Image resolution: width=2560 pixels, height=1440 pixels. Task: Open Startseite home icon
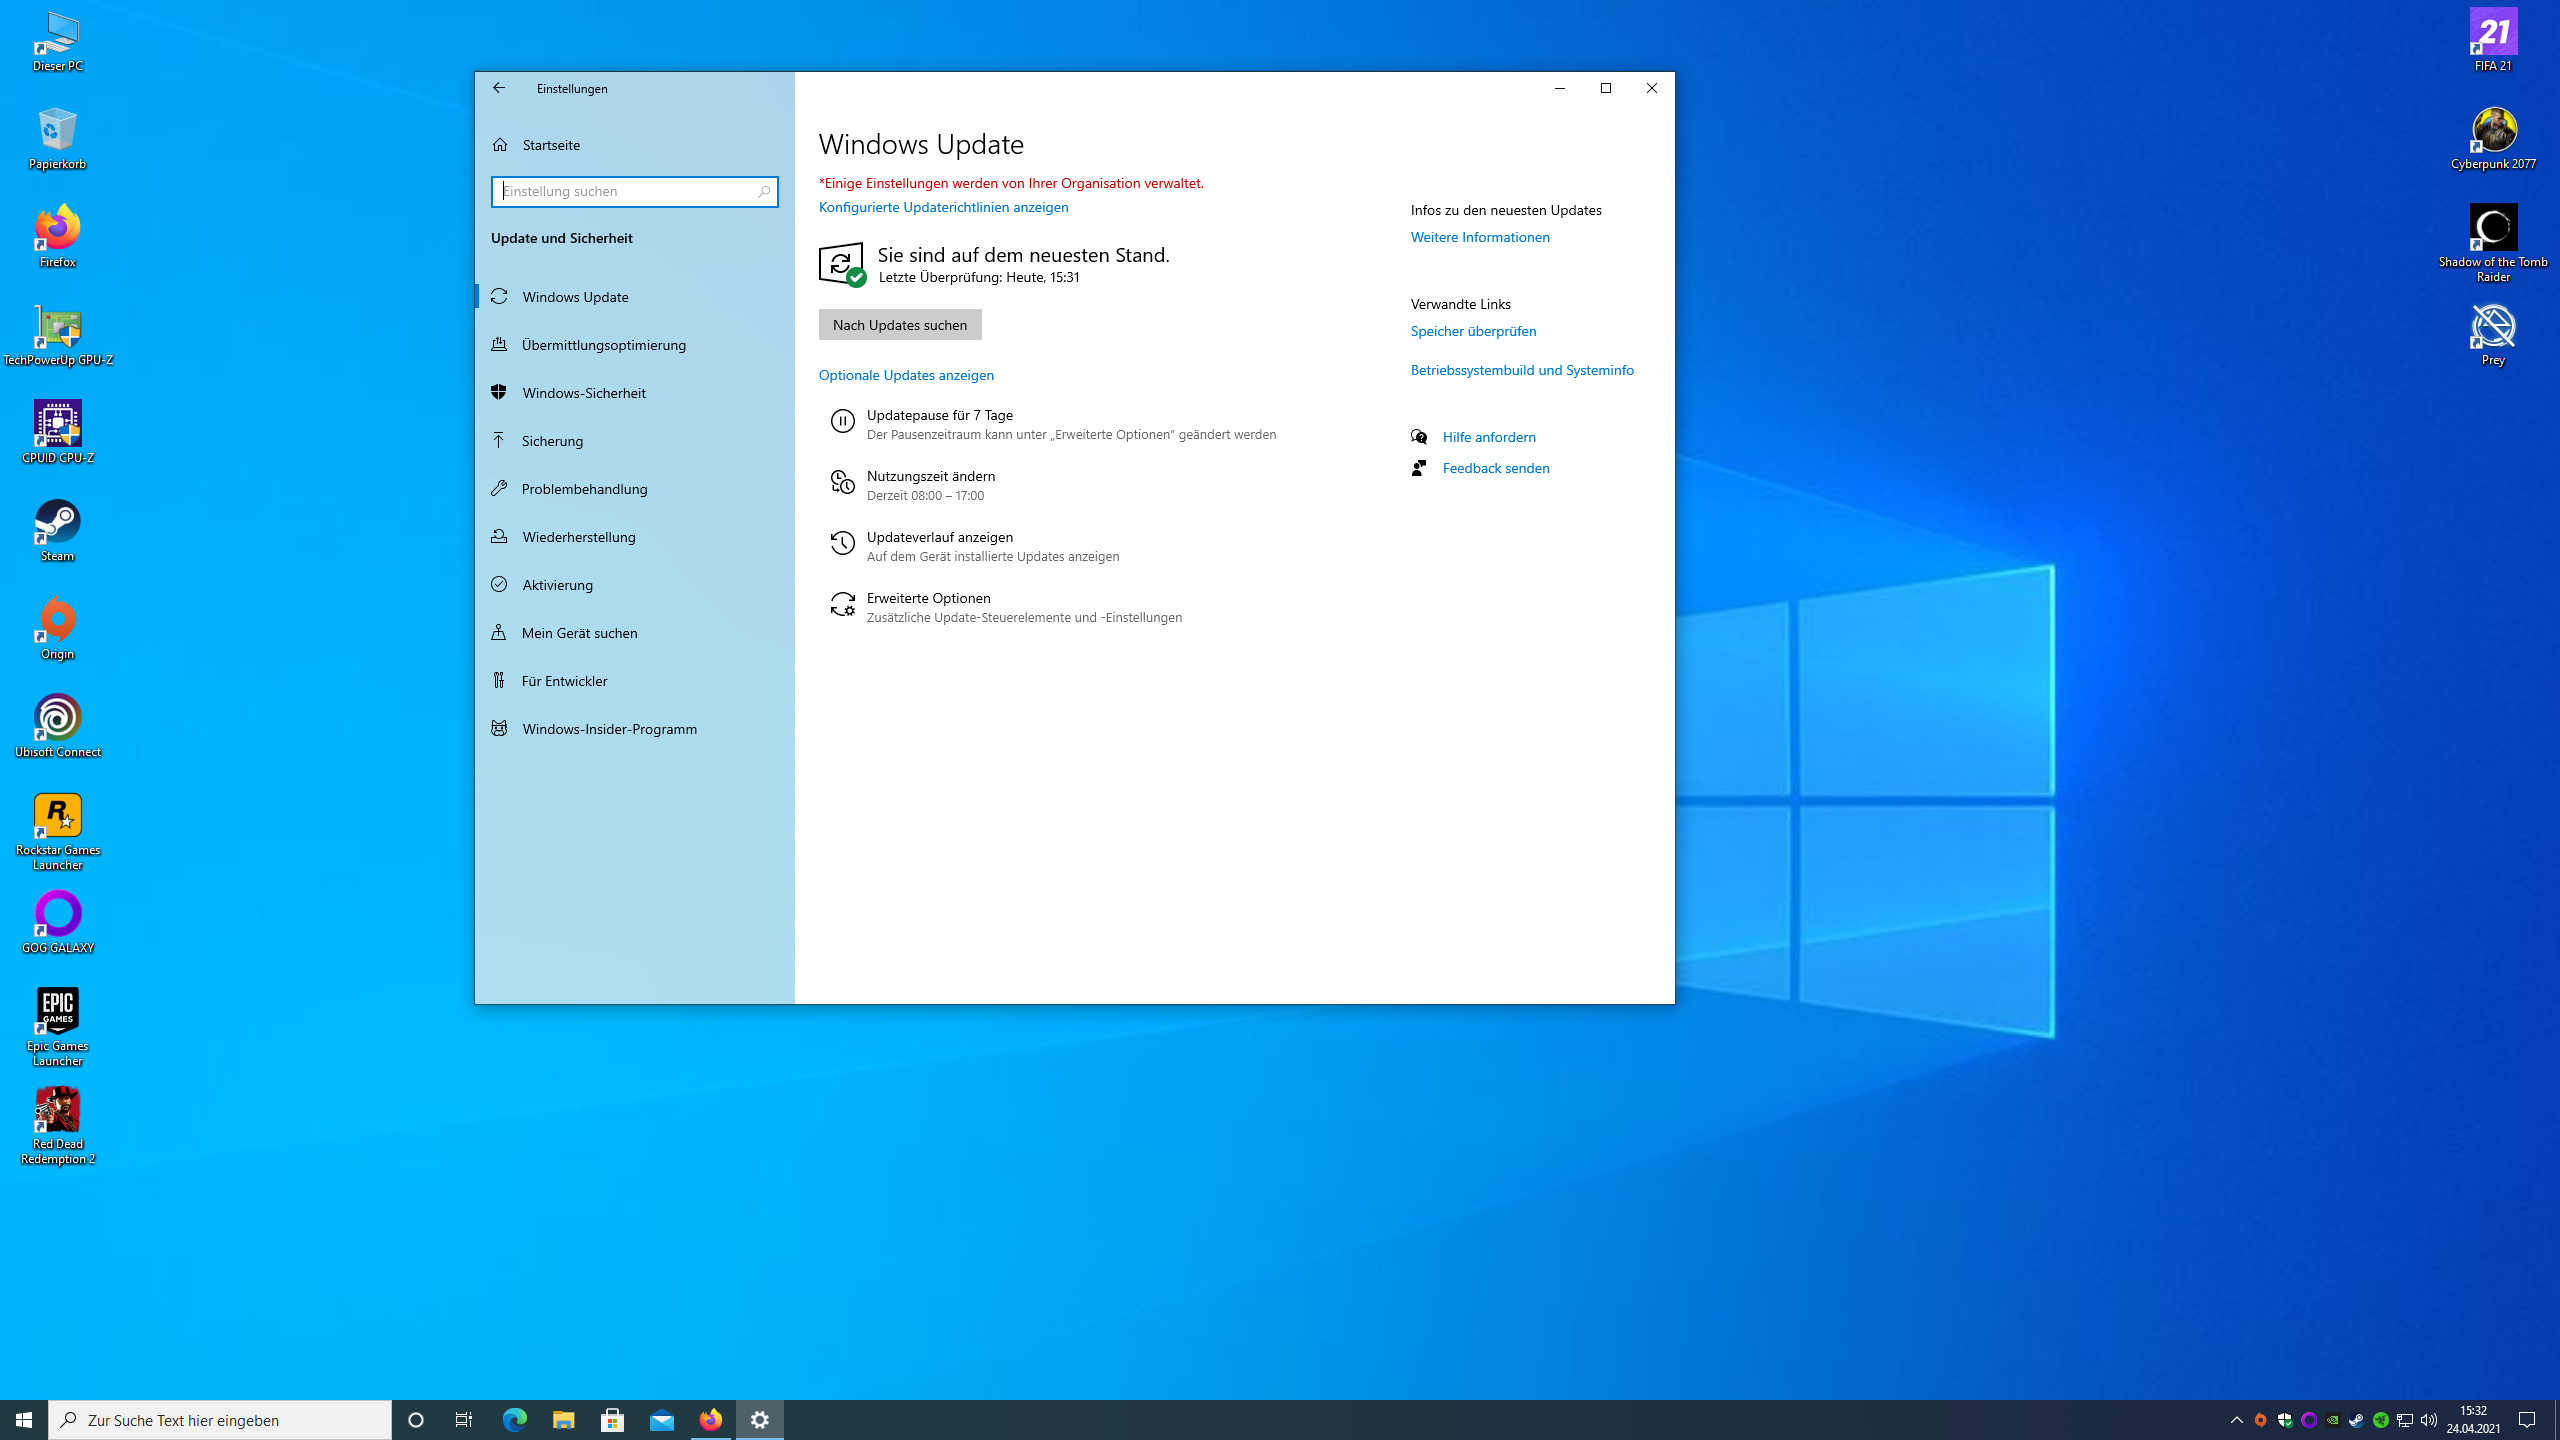[x=500, y=145]
